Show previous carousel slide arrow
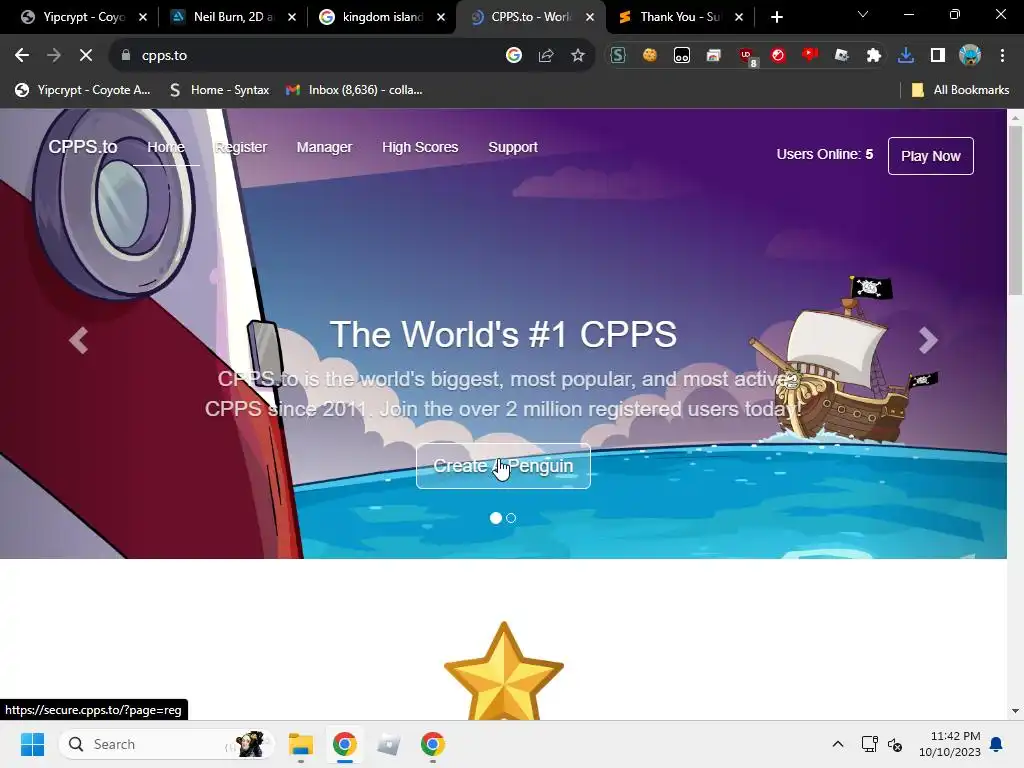Screen dimensions: 1024x768 coord(78,340)
